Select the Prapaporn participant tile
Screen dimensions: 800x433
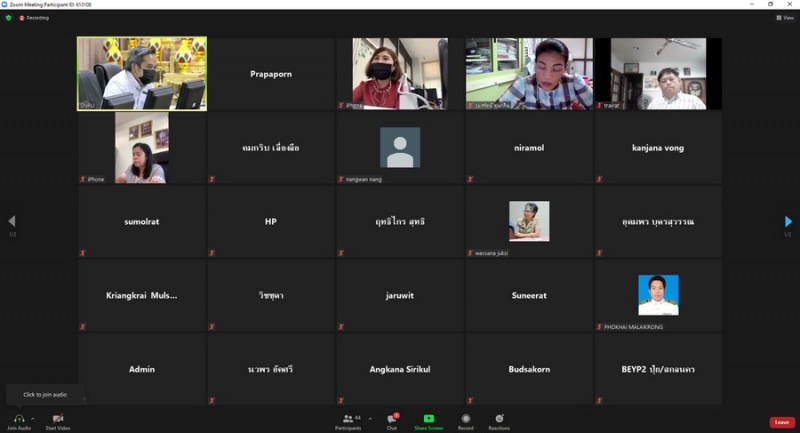pos(271,74)
